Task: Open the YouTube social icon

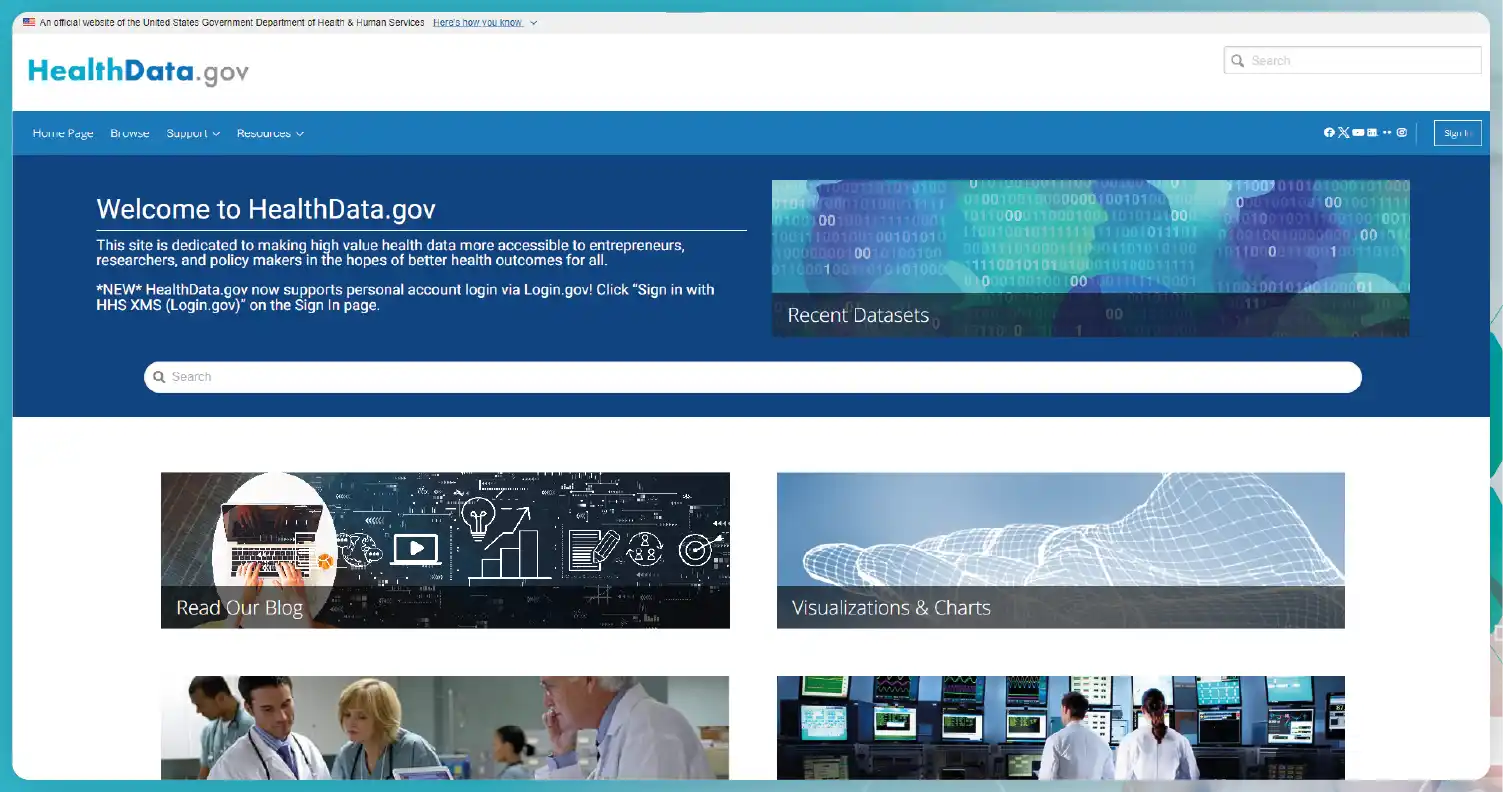Action: click(x=1358, y=132)
